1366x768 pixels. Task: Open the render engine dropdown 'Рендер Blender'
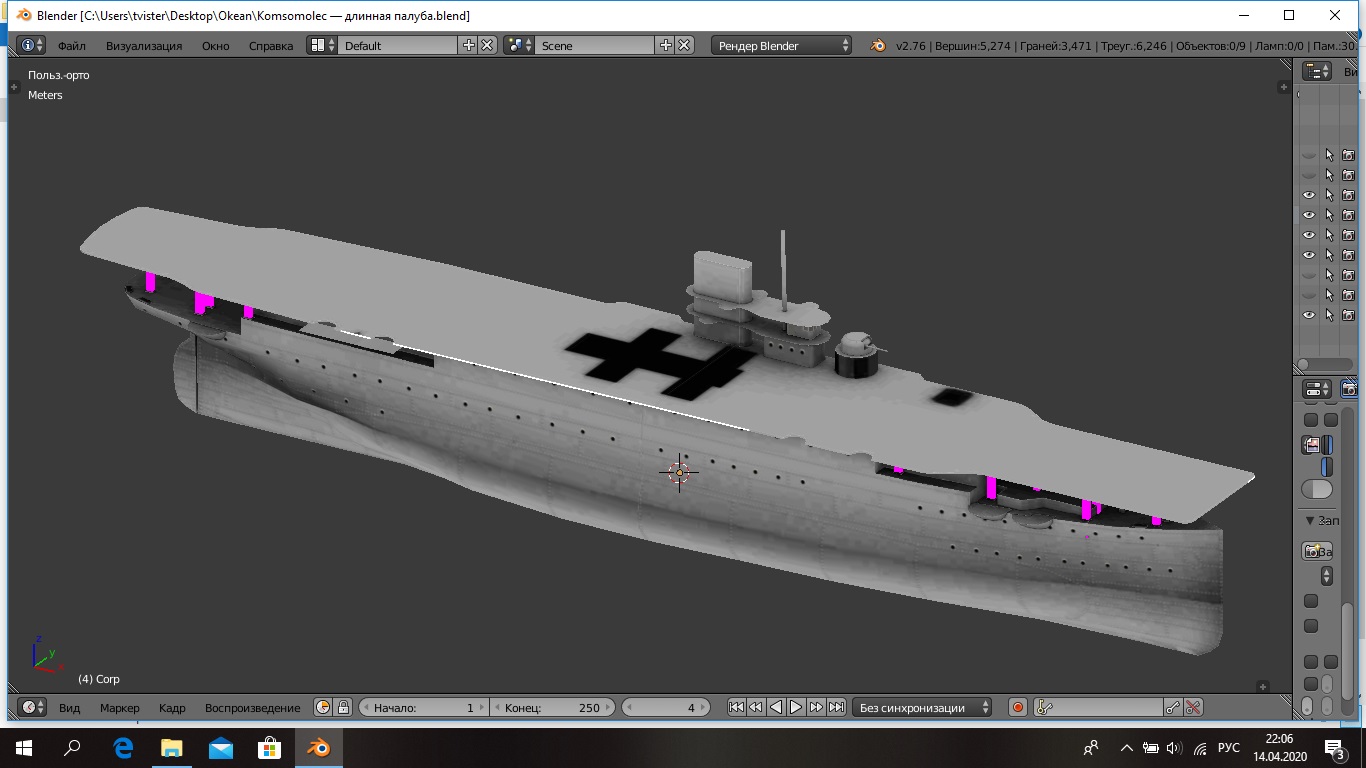pyautogui.click(x=782, y=45)
